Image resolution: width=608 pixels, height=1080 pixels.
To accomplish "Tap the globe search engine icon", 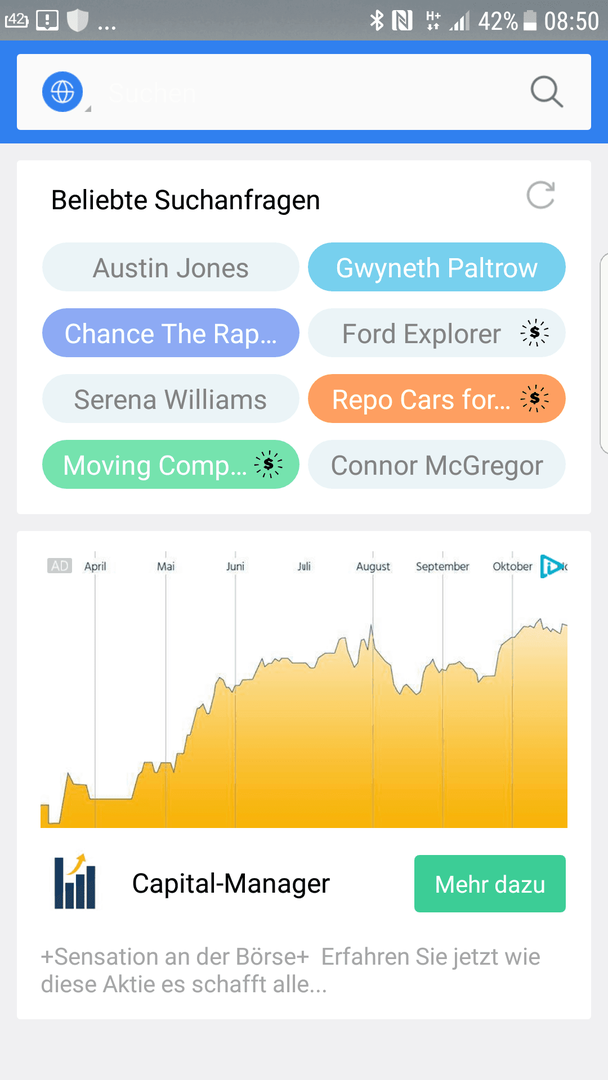I will (62, 92).
